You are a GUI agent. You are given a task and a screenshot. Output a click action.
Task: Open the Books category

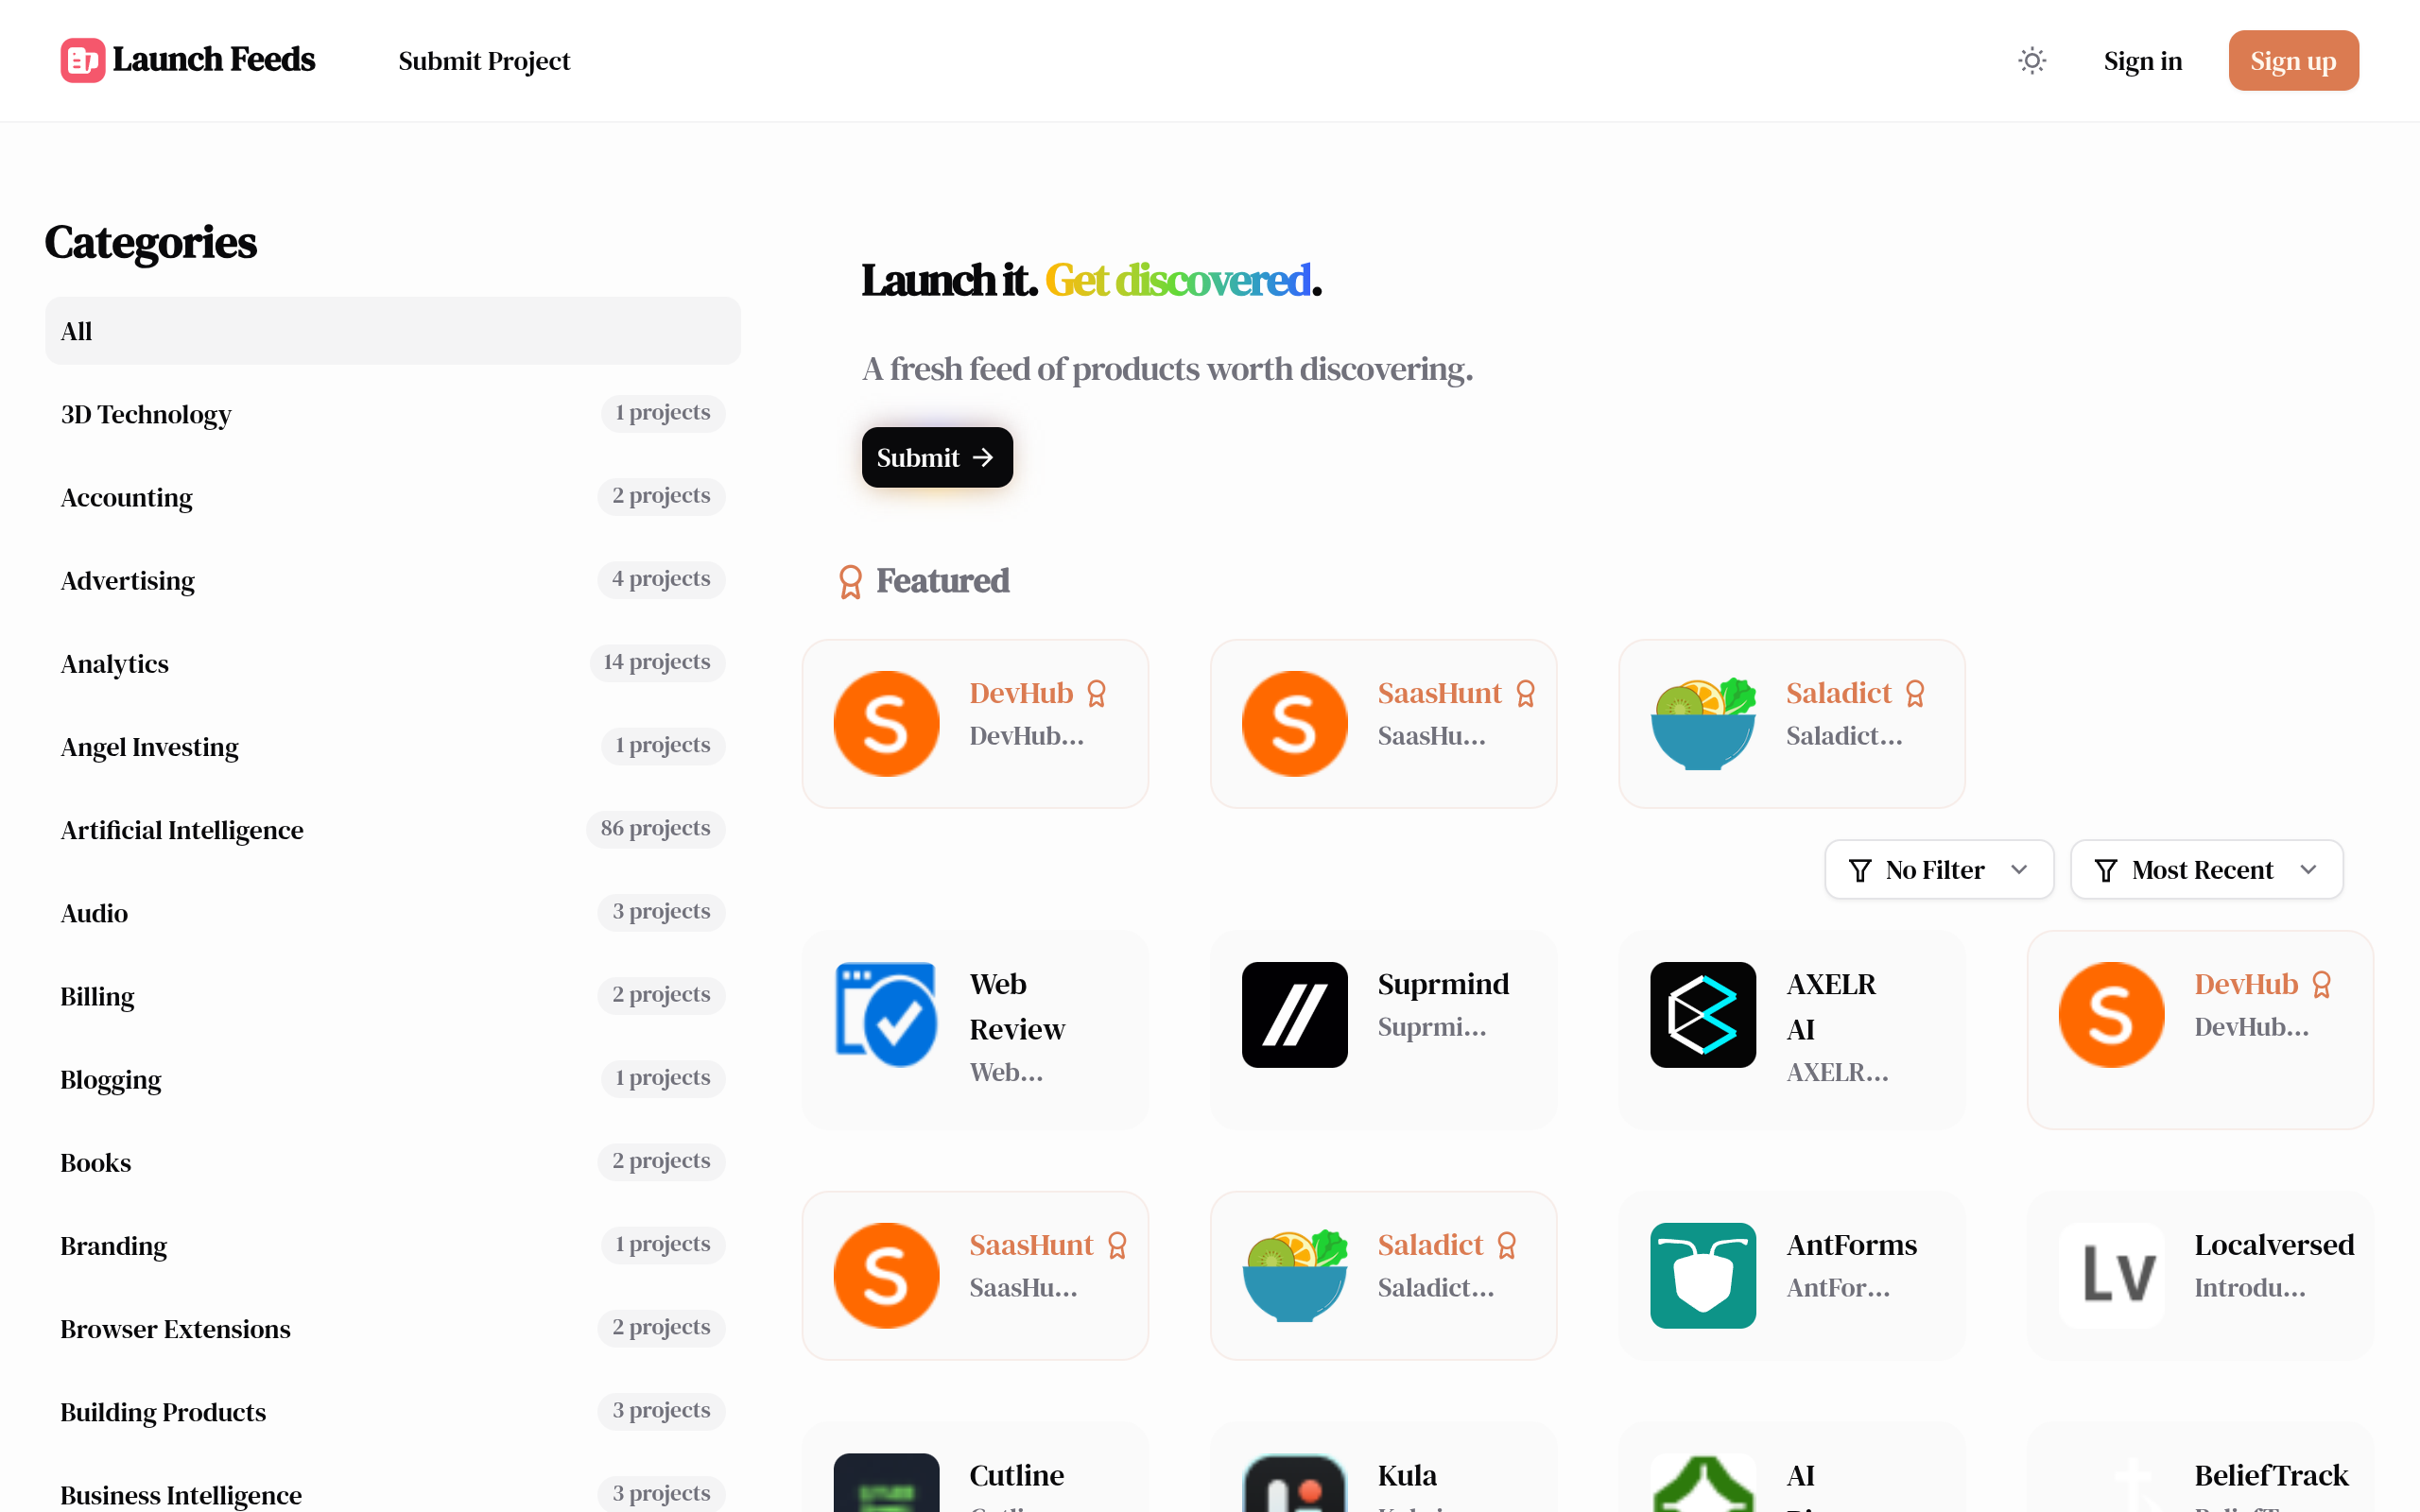click(x=393, y=1162)
